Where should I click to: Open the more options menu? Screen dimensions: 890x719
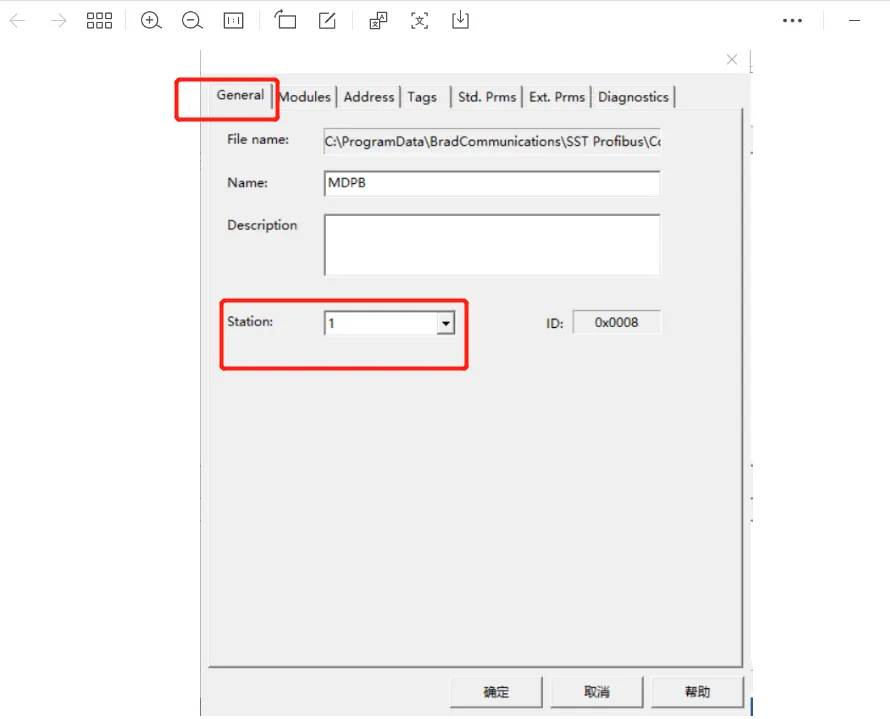(x=792, y=20)
